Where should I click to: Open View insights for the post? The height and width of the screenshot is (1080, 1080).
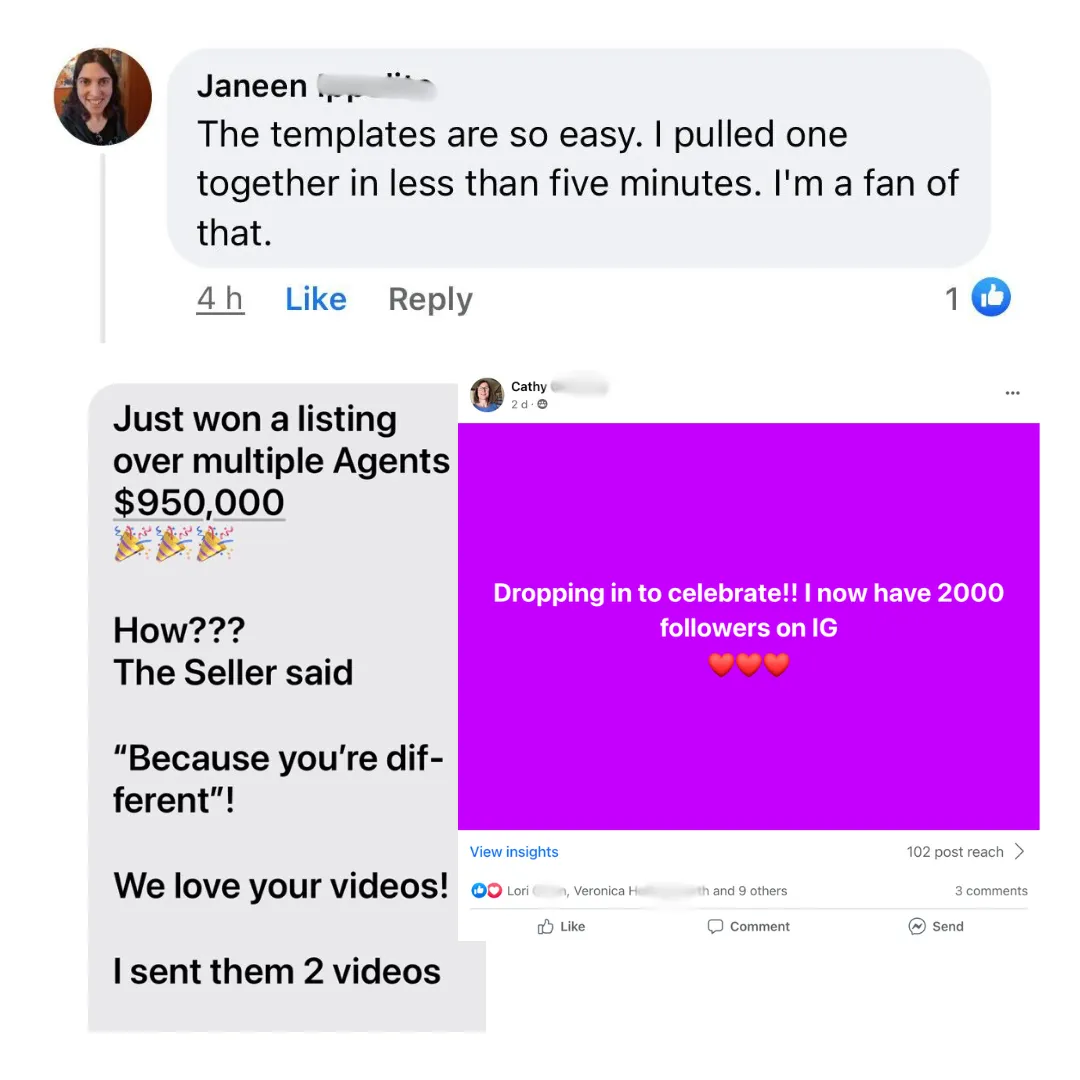[514, 852]
